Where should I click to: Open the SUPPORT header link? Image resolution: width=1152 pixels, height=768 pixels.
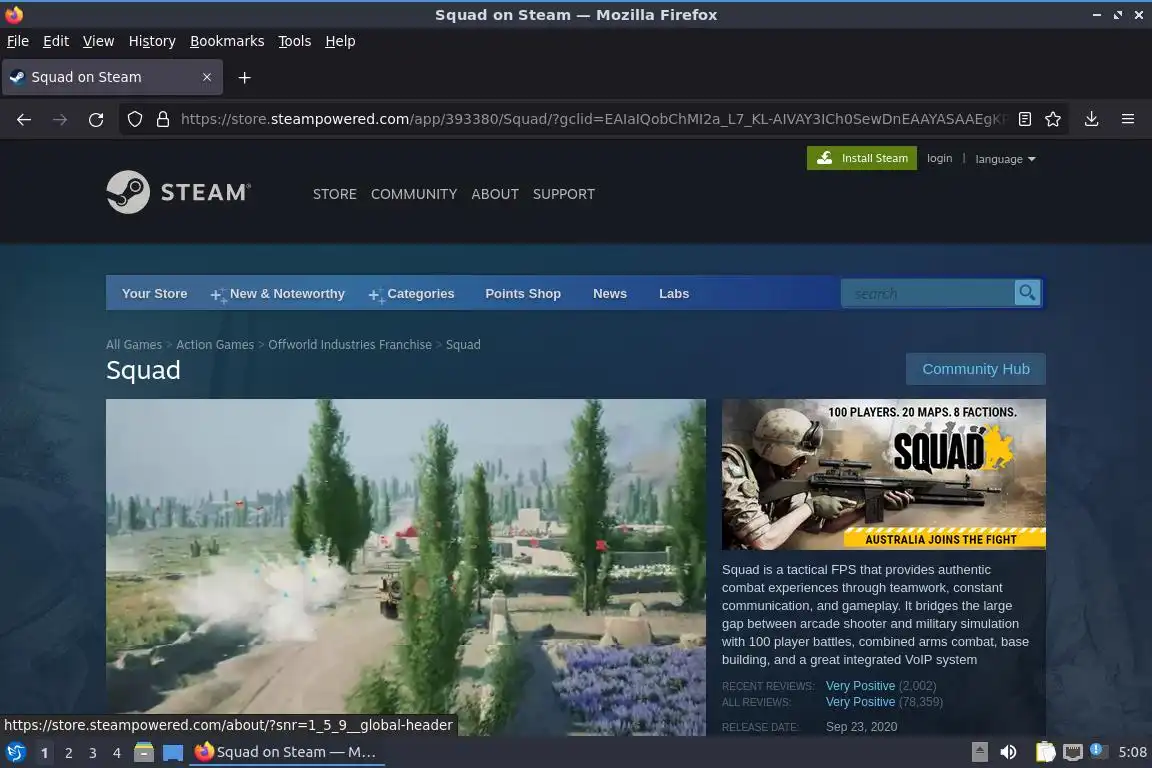tap(564, 194)
